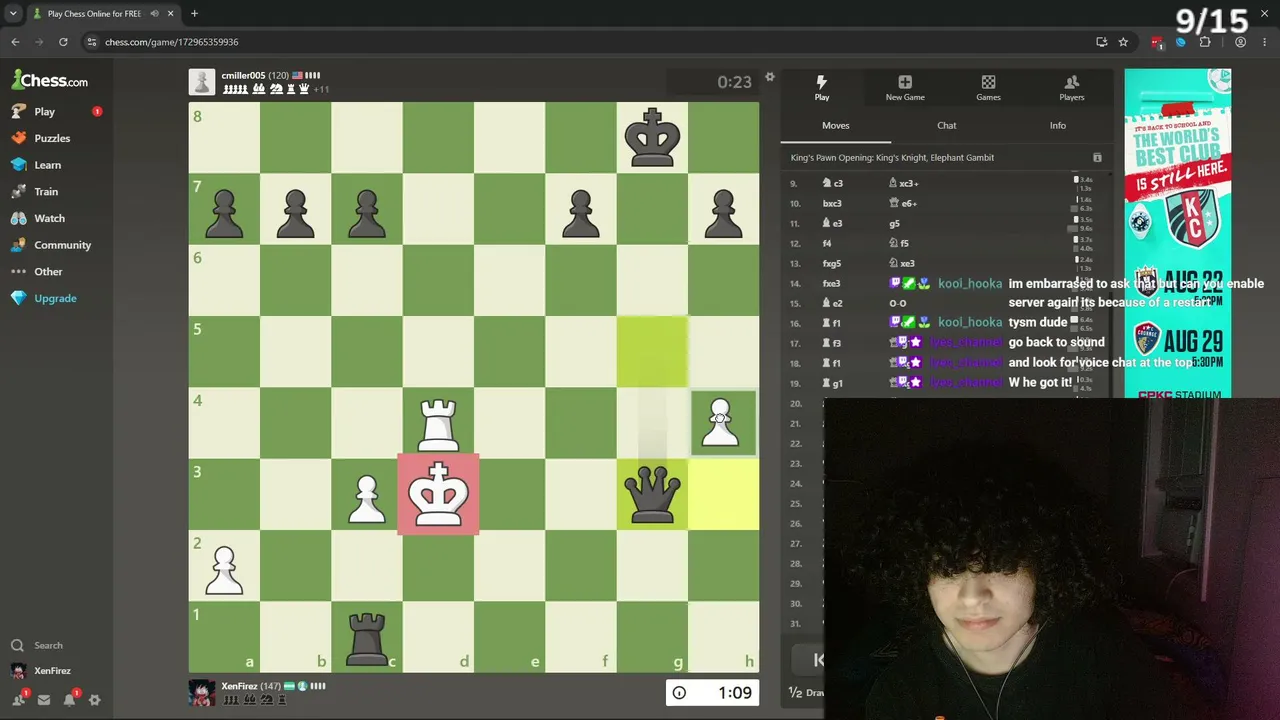
Task: Open the Train section
Action: click(x=46, y=192)
